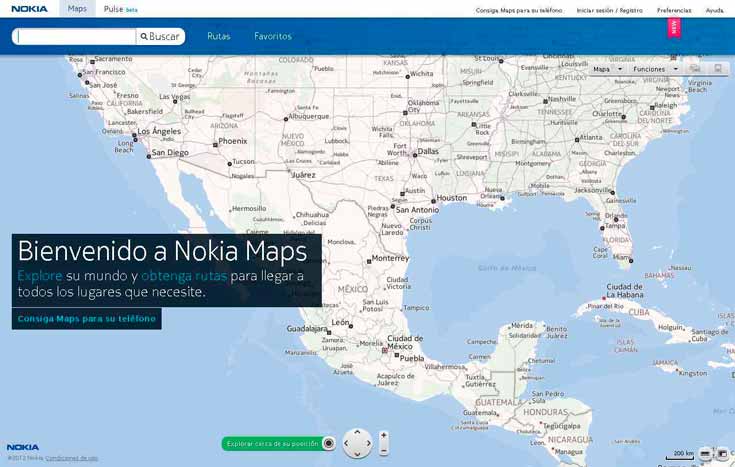735x467 pixels.
Task: Open the 'Consiga Maps para su teléfono' top link
Action: click(x=518, y=10)
